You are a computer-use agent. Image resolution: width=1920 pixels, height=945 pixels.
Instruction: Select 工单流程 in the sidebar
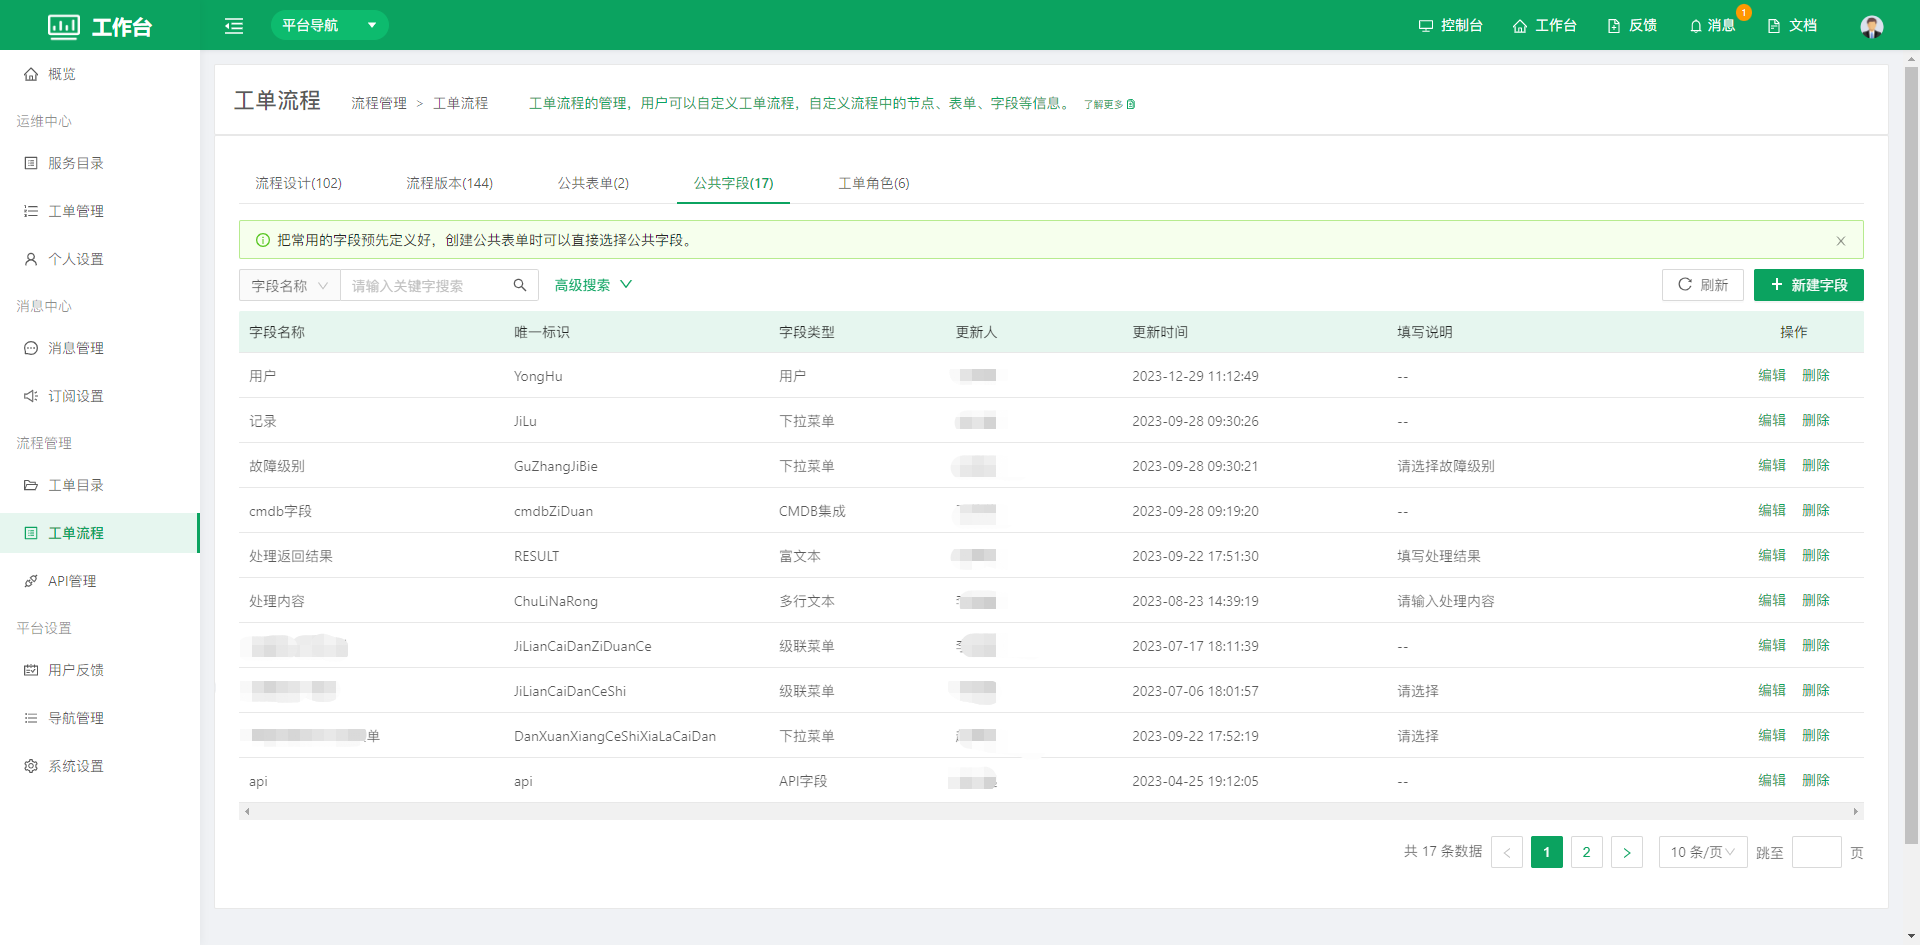[100, 533]
